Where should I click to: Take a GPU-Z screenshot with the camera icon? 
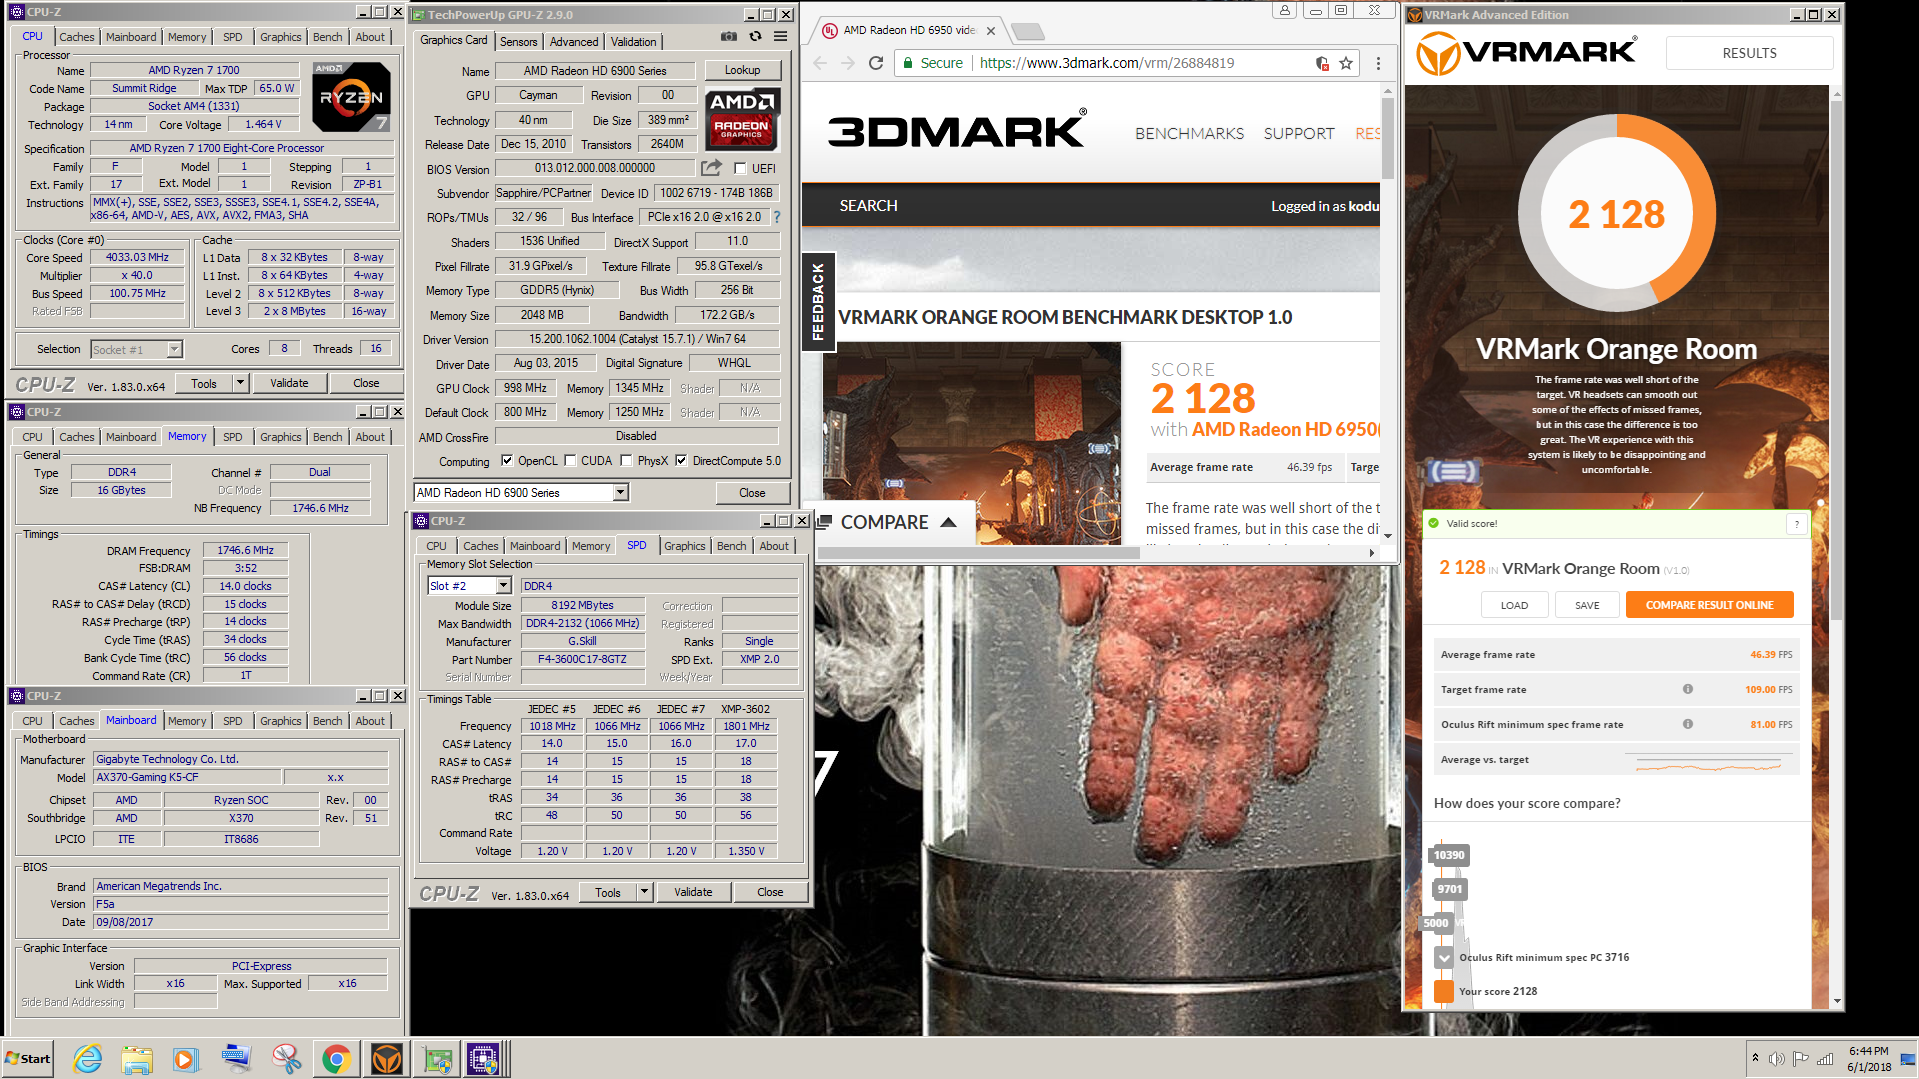[729, 36]
